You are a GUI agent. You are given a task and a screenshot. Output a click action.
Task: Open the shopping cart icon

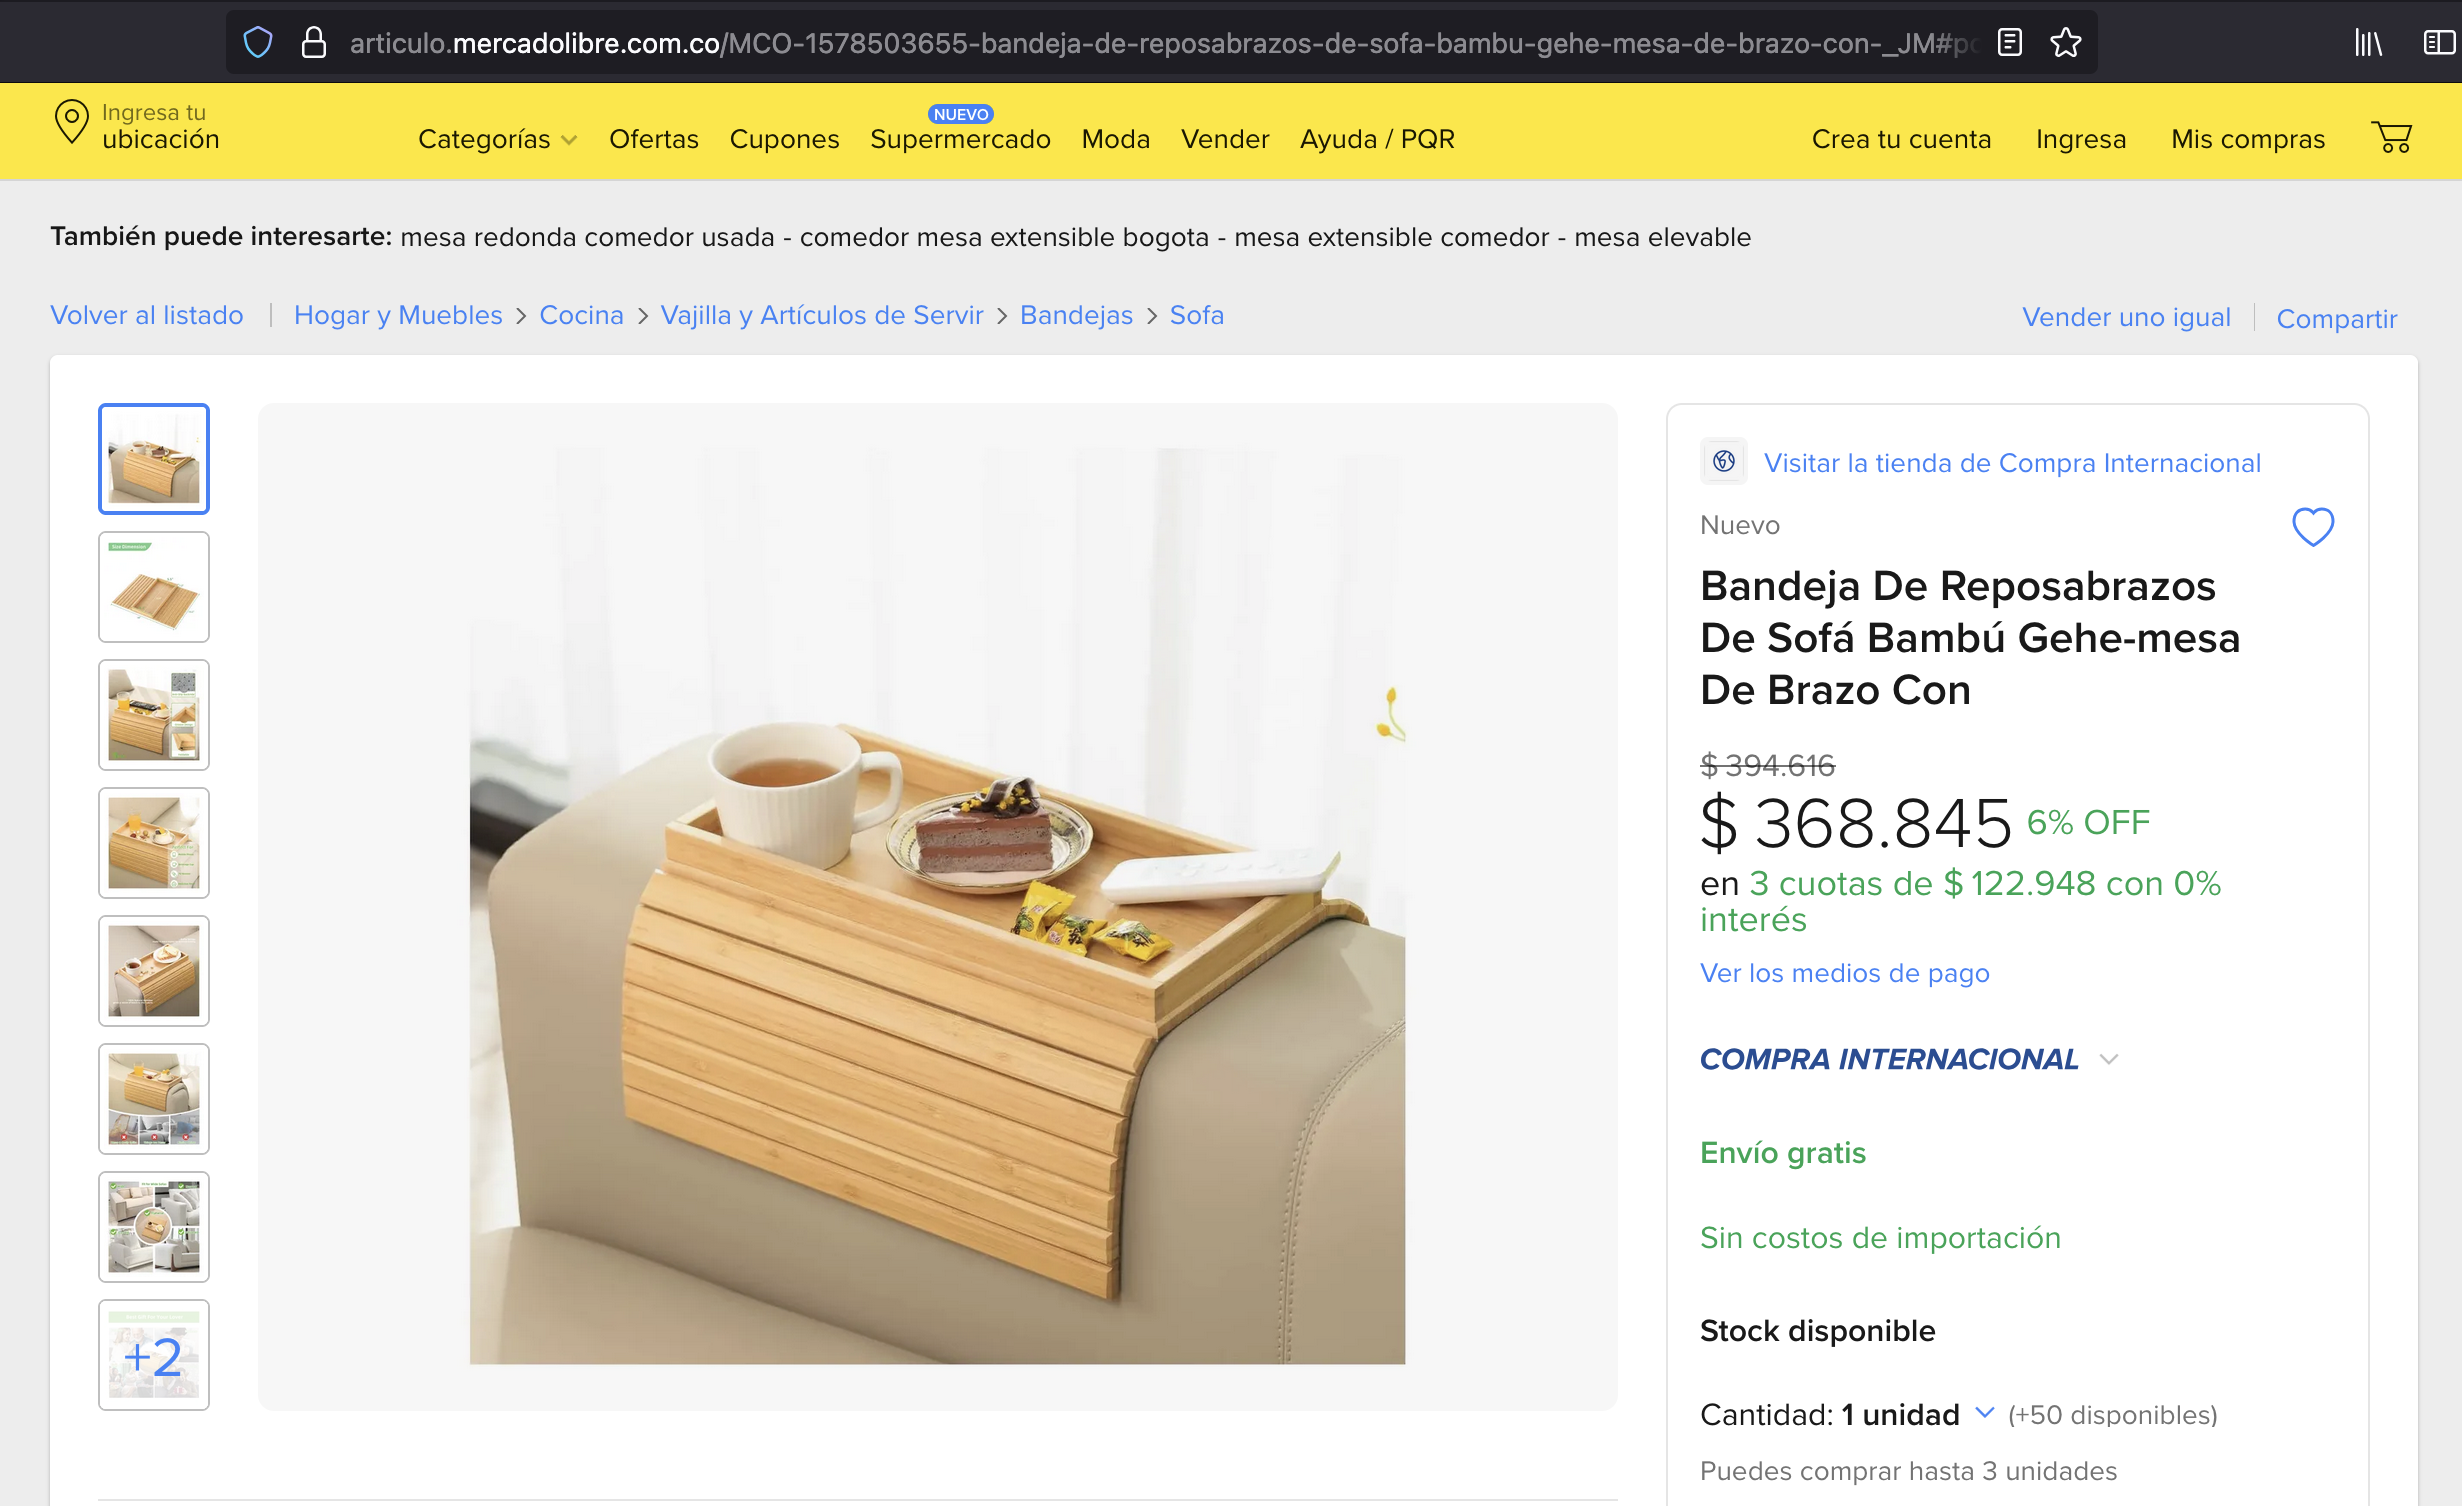pos(2394,139)
